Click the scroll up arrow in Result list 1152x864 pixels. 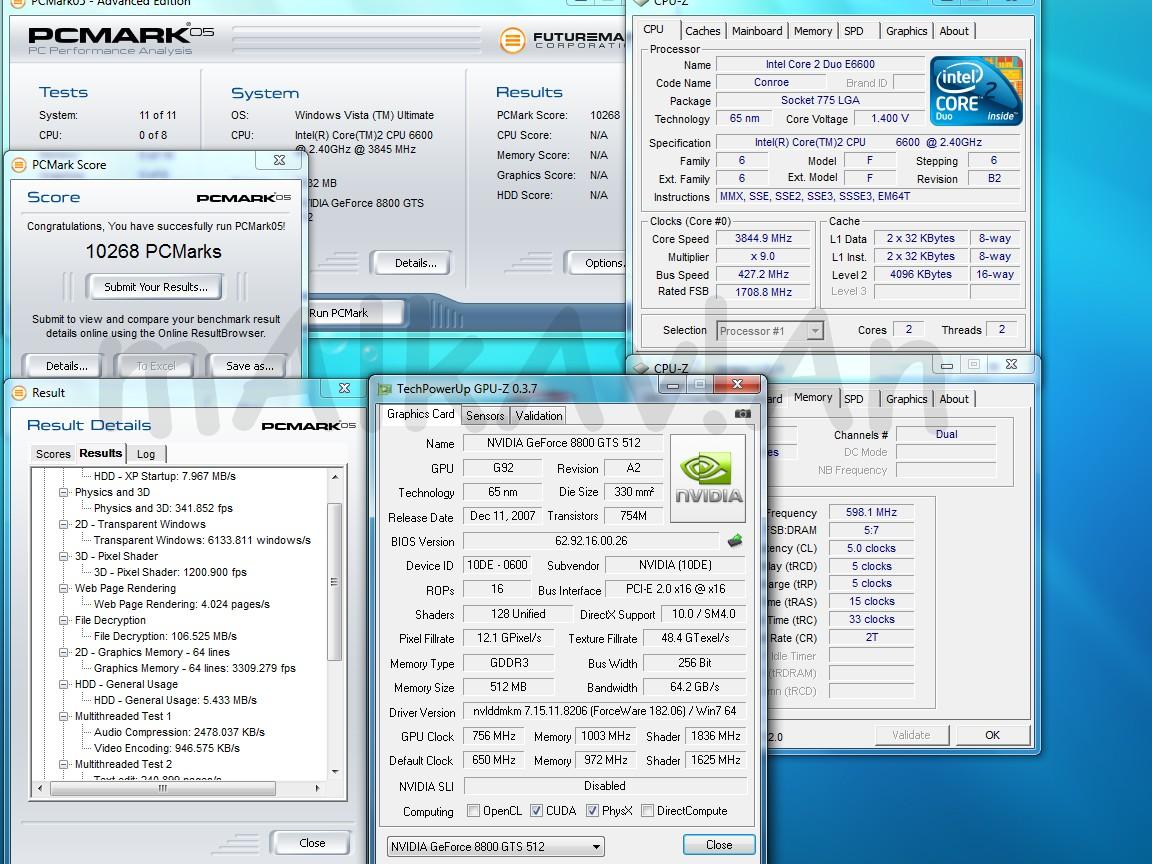click(x=335, y=477)
